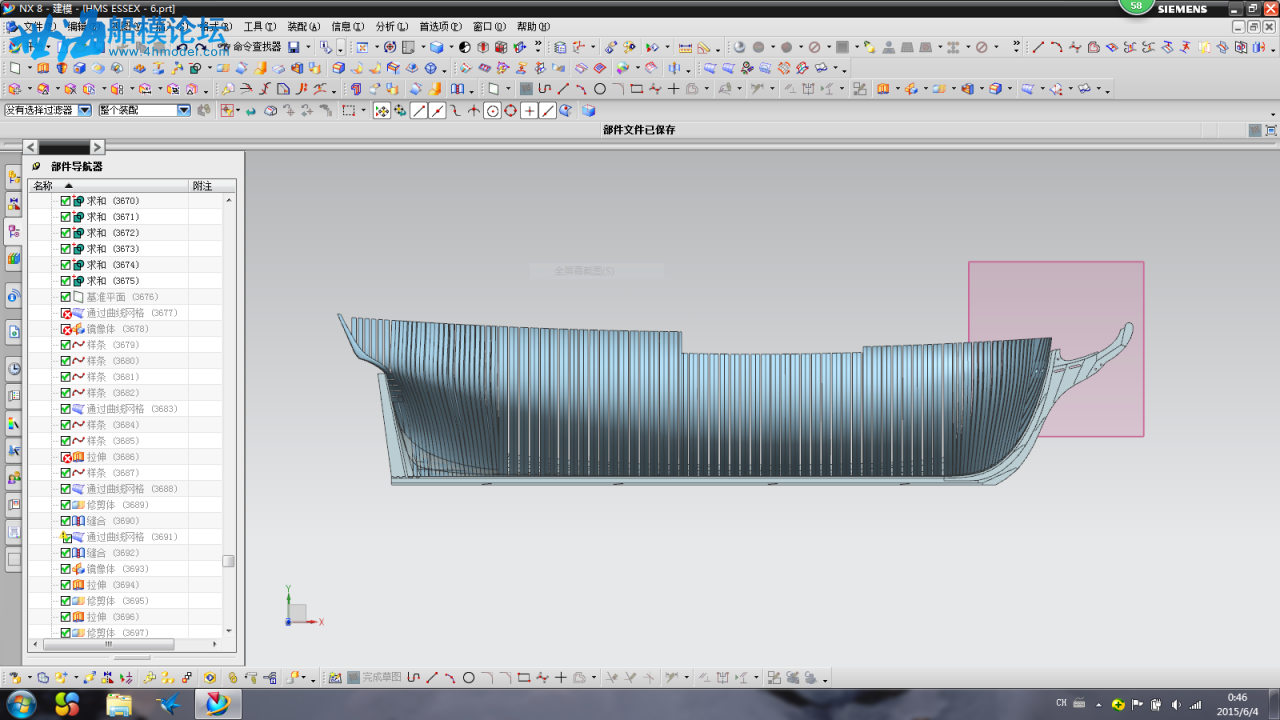
Task: Open the file explorer taskbar icon
Action: coord(119,704)
